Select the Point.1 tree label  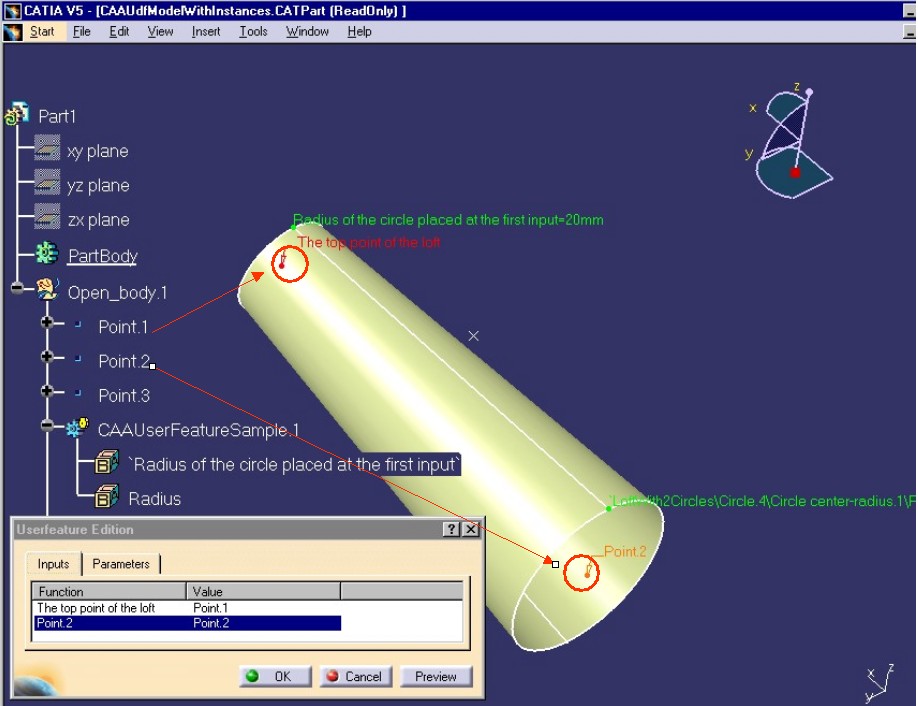(x=124, y=327)
